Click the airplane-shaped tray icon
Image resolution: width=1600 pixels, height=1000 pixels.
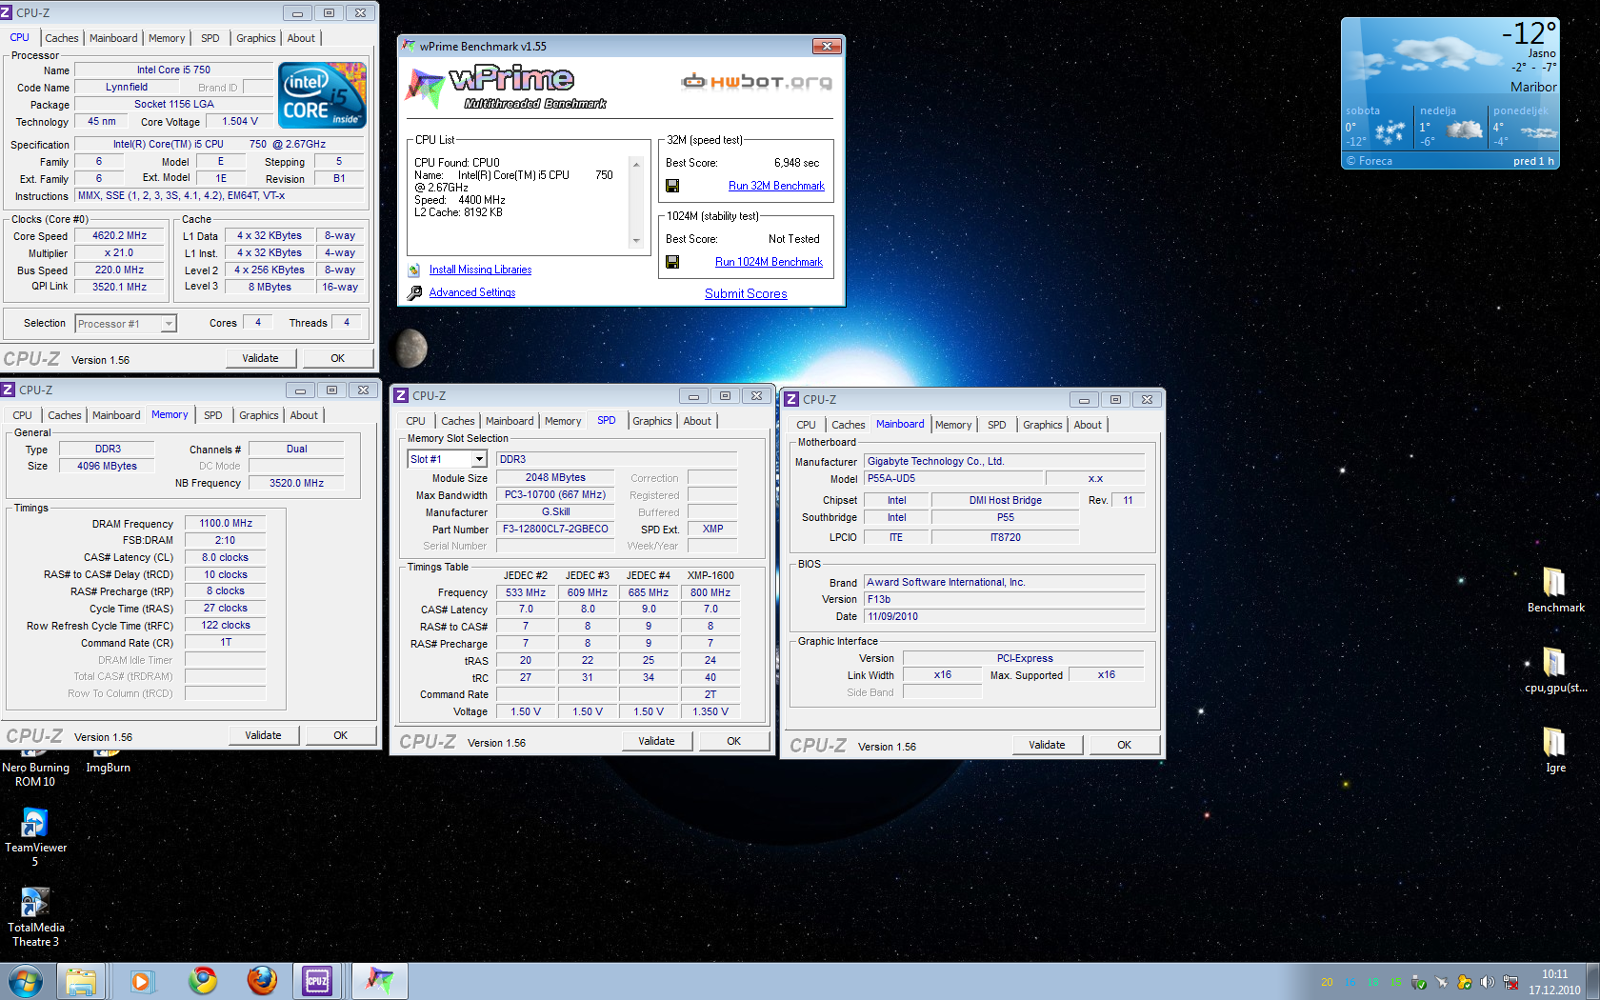point(1441,982)
